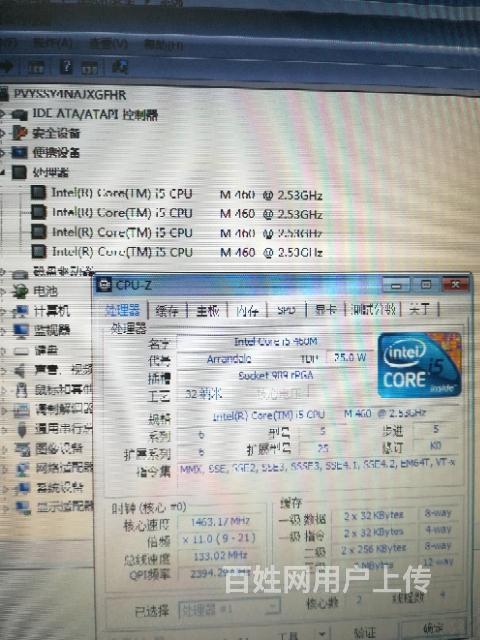Click the 35.0 W TDP value

pyautogui.click(x=350, y=358)
